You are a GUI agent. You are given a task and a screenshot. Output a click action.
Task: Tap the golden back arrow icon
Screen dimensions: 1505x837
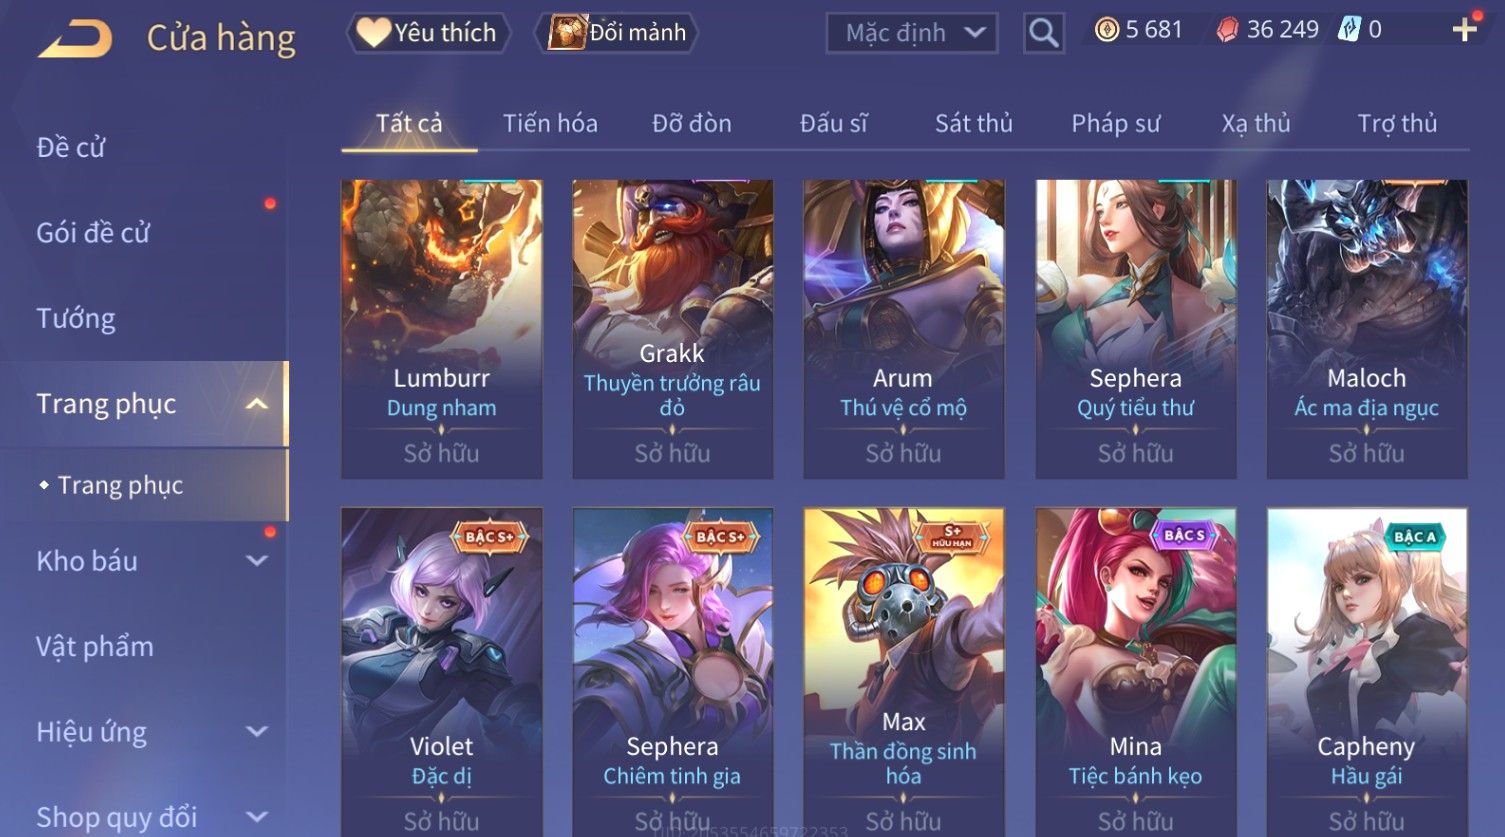point(75,39)
